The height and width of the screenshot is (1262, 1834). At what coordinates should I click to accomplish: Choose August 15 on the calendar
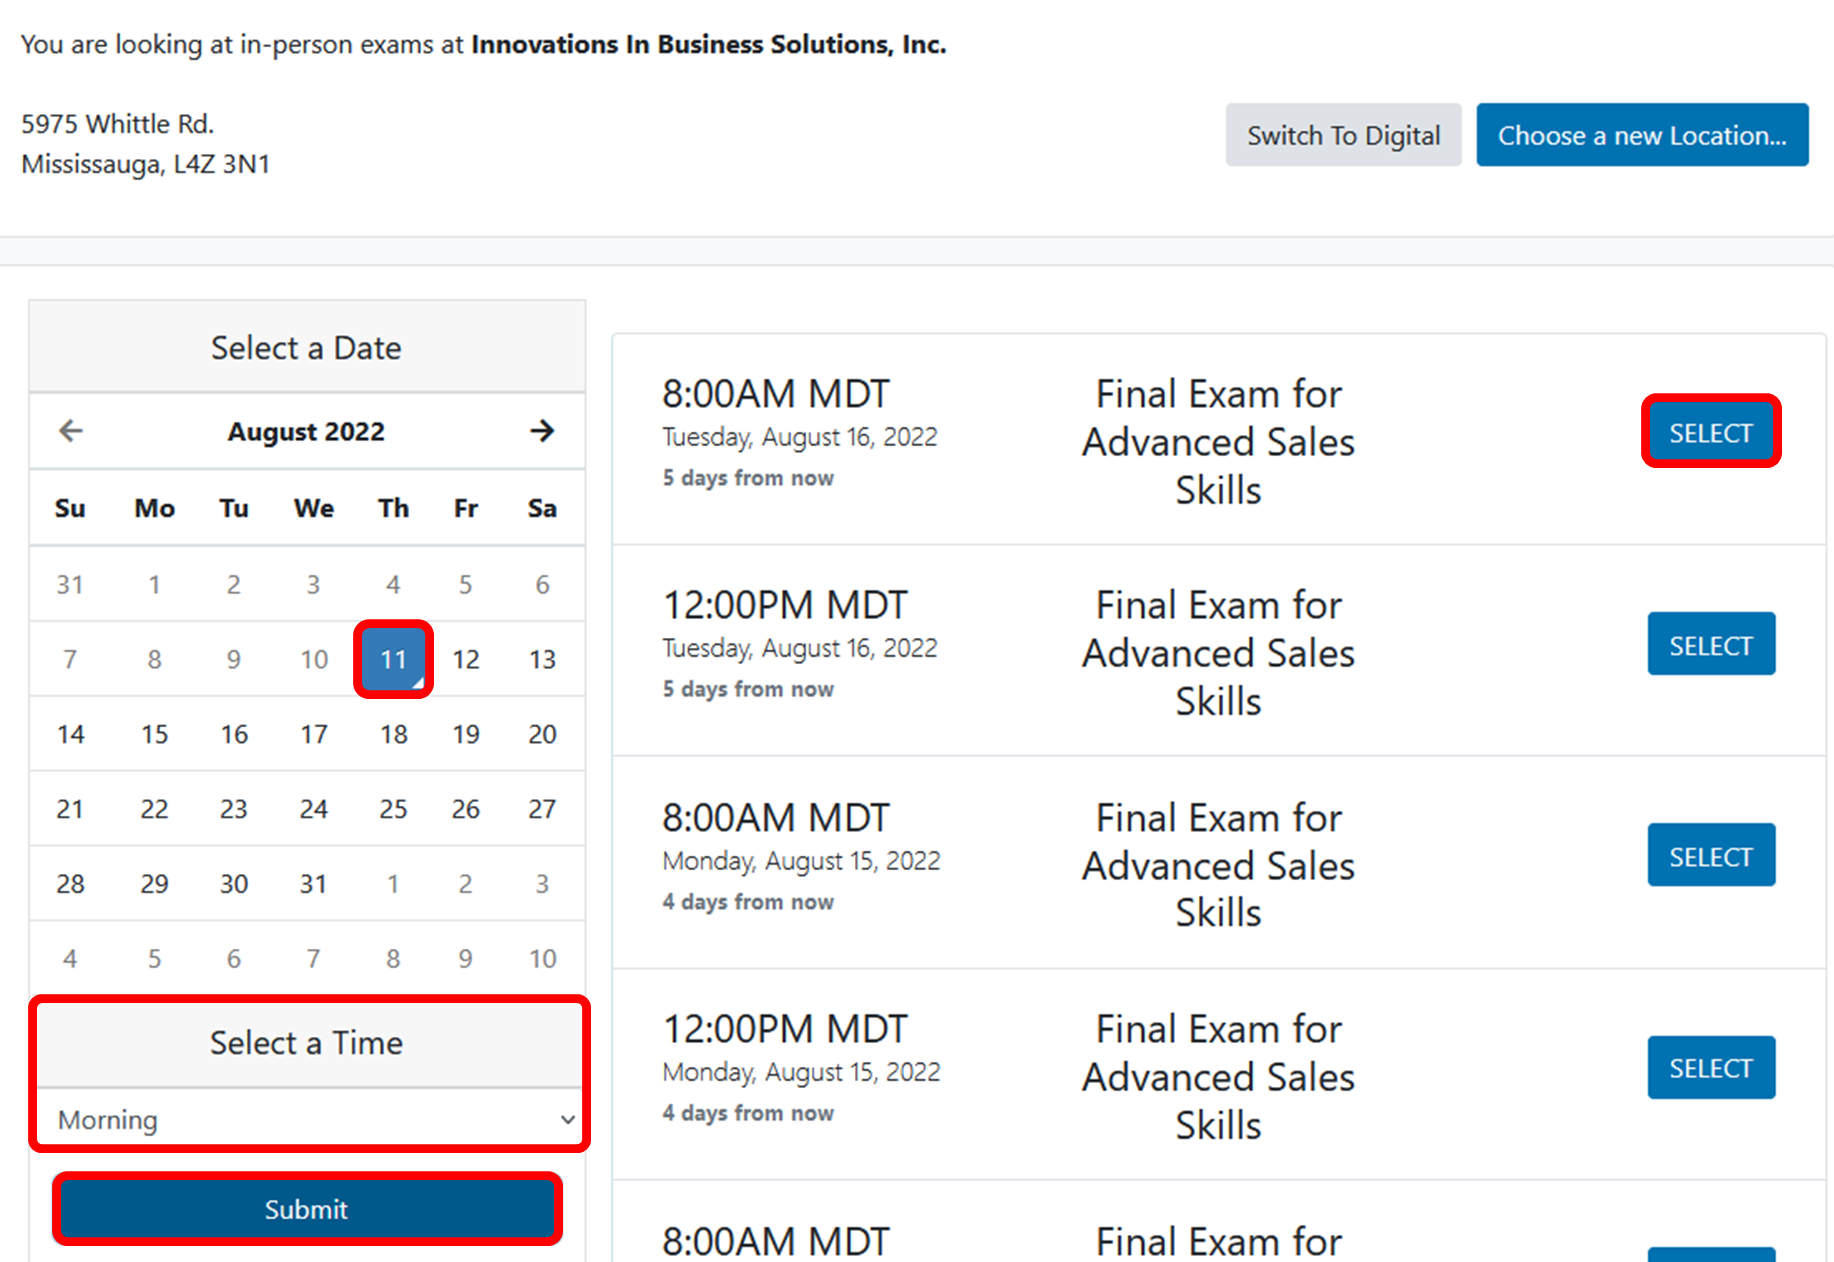(x=154, y=734)
